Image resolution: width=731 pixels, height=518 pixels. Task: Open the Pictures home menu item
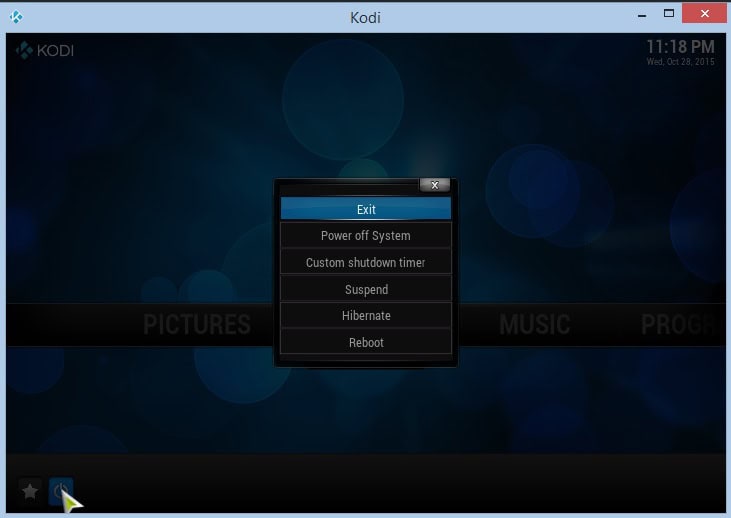(197, 324)
